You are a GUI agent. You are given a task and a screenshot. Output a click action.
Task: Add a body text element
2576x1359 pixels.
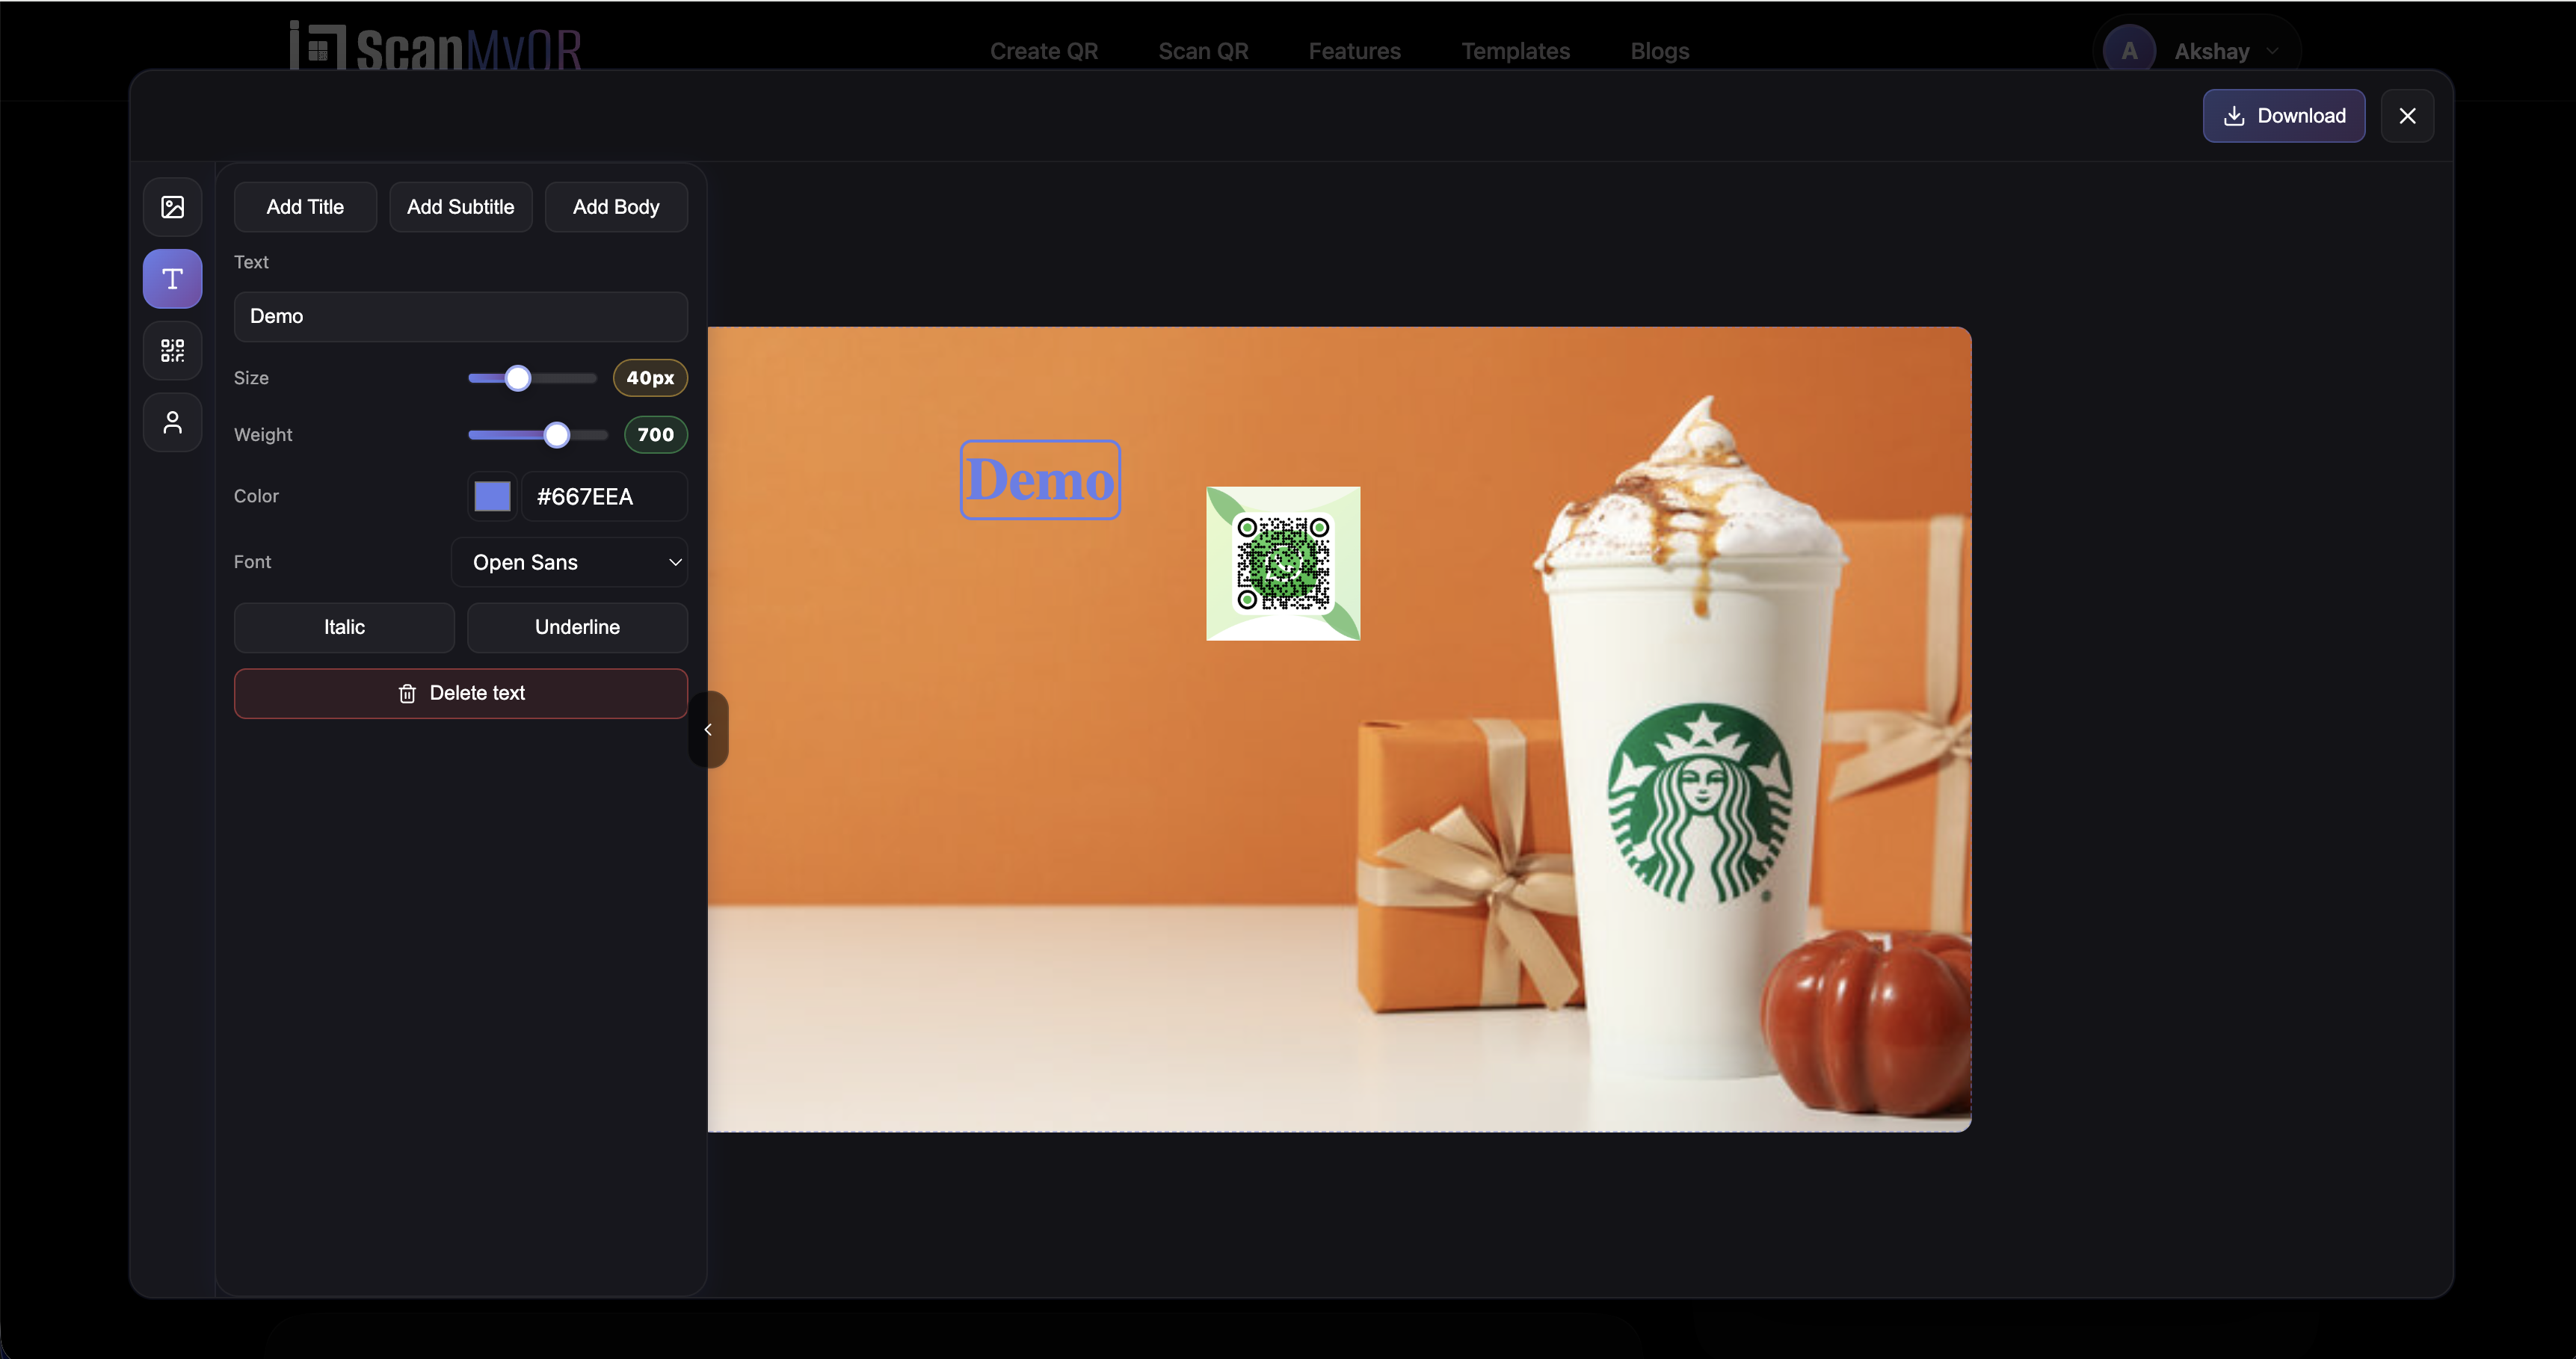click(x=616, y=207)
